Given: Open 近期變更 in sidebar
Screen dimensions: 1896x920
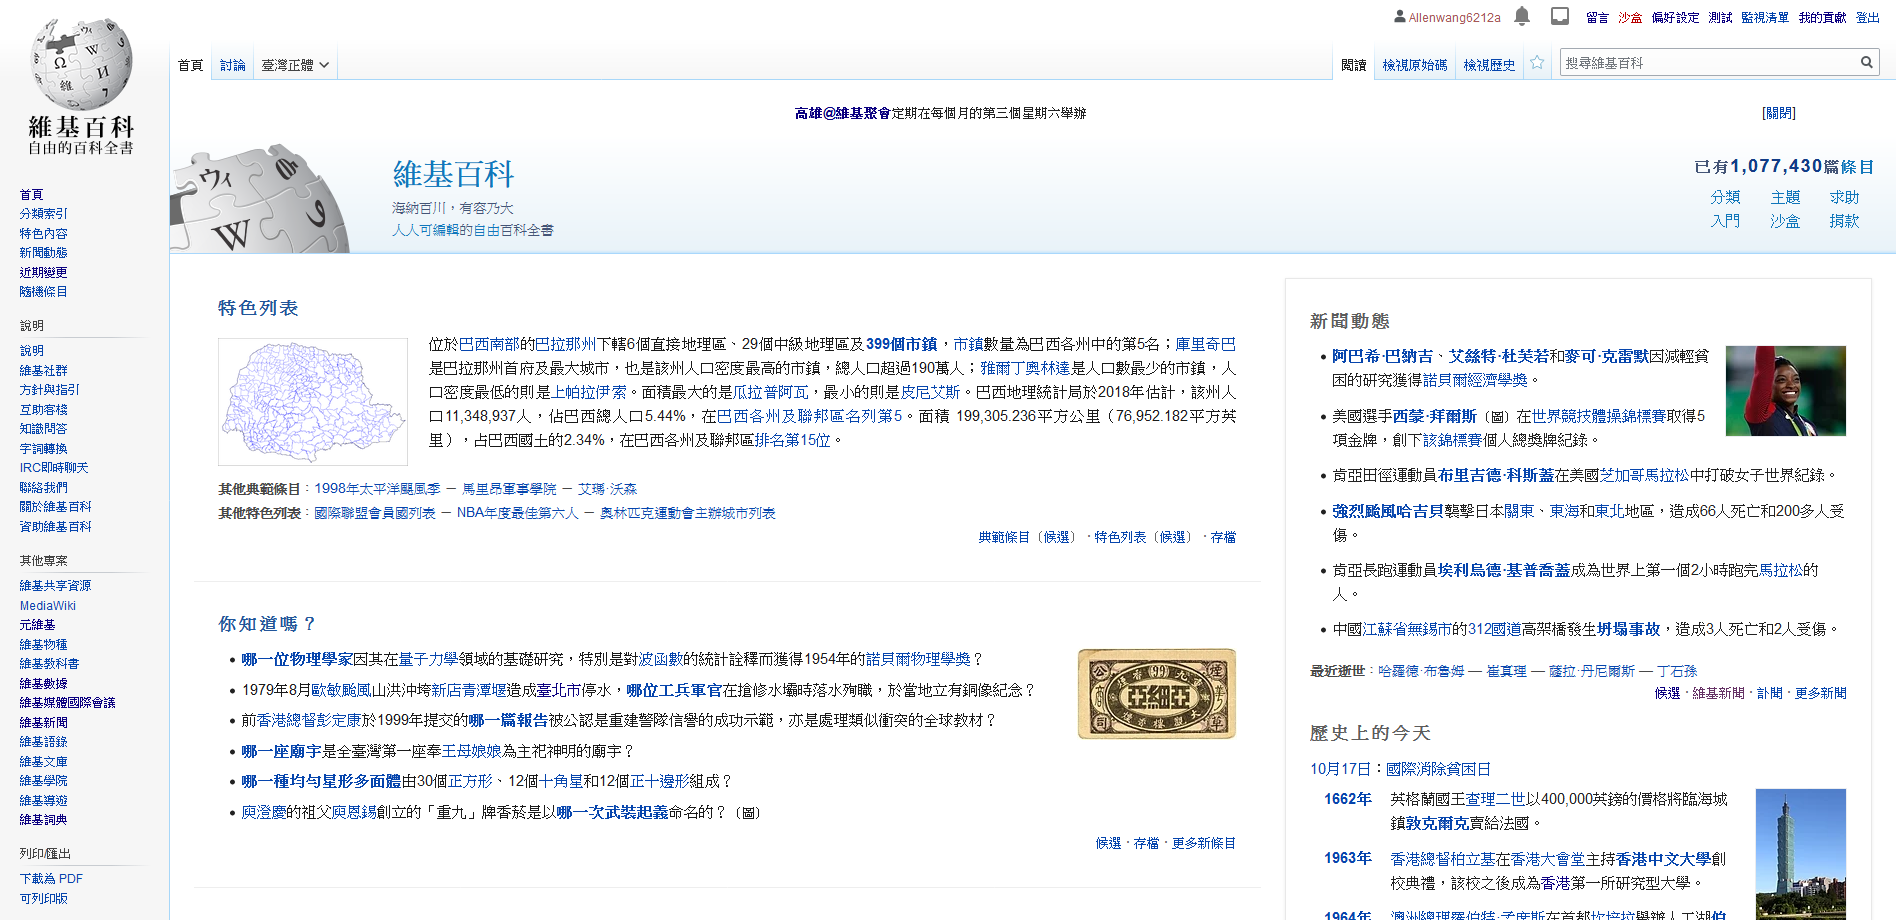Looking at the screenshot, I should tap(44, 272).
